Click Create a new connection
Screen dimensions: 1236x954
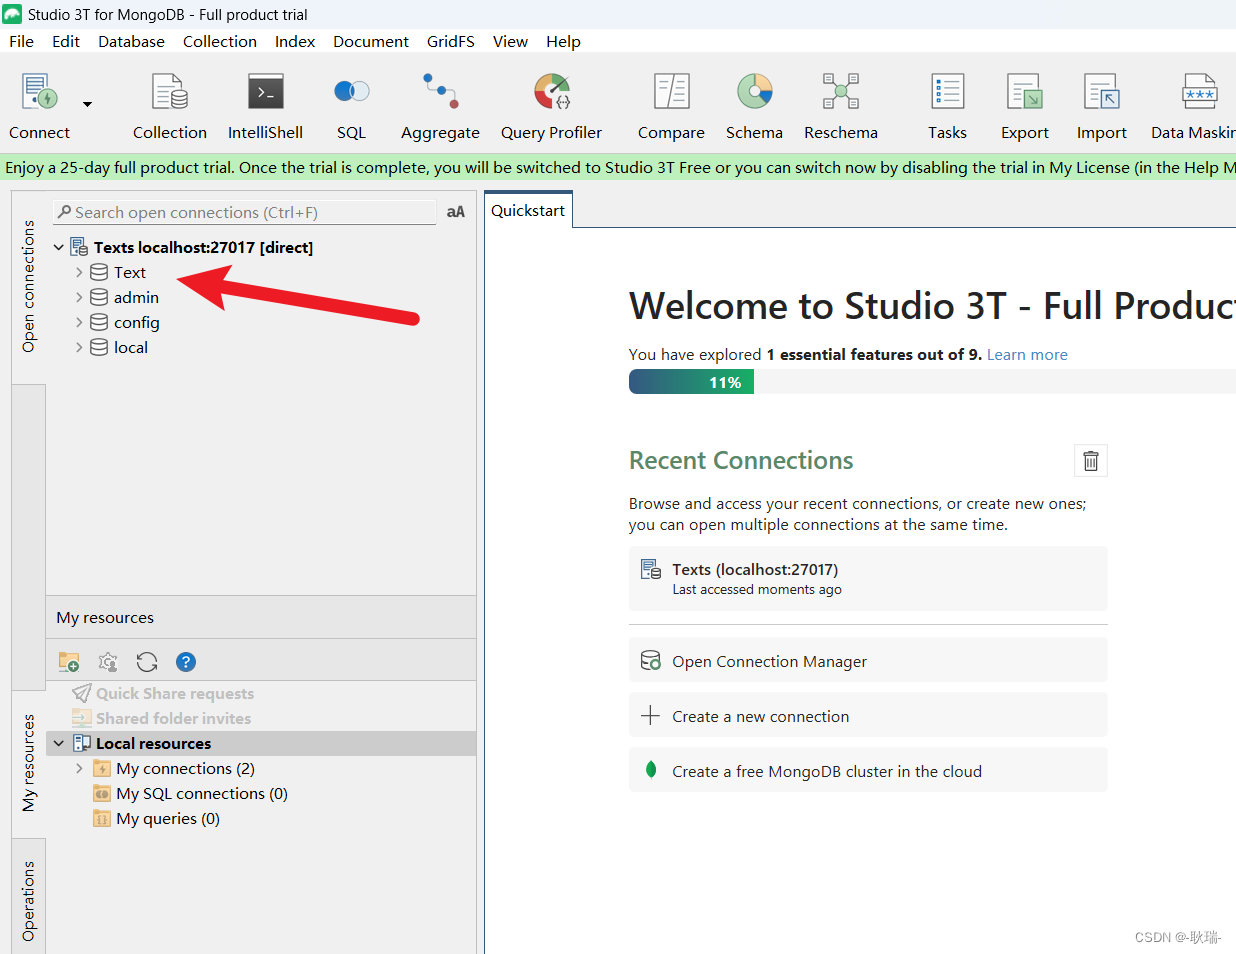tap(868, 716)
